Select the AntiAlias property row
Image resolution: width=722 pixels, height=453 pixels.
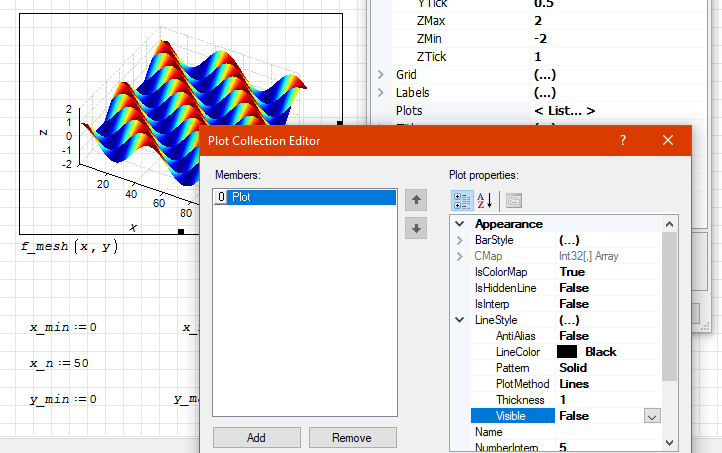pos(565,336)
